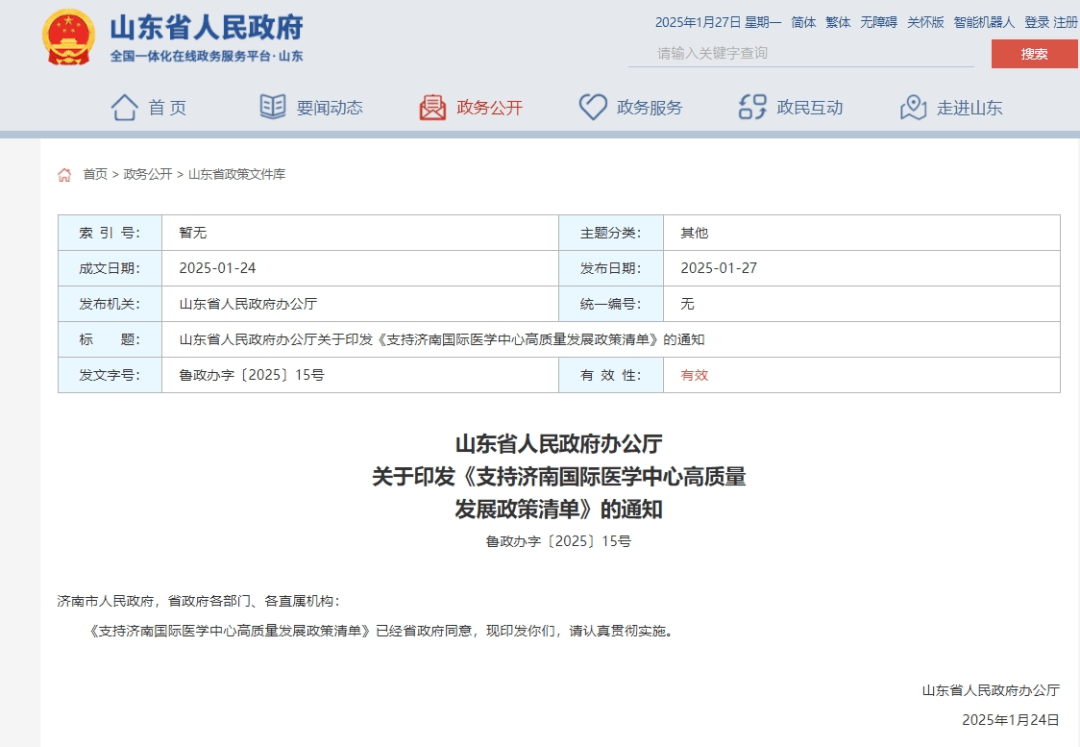Click the keyword search input field
The width and height of the screenshot is (1080, 747).
[800, 55]
